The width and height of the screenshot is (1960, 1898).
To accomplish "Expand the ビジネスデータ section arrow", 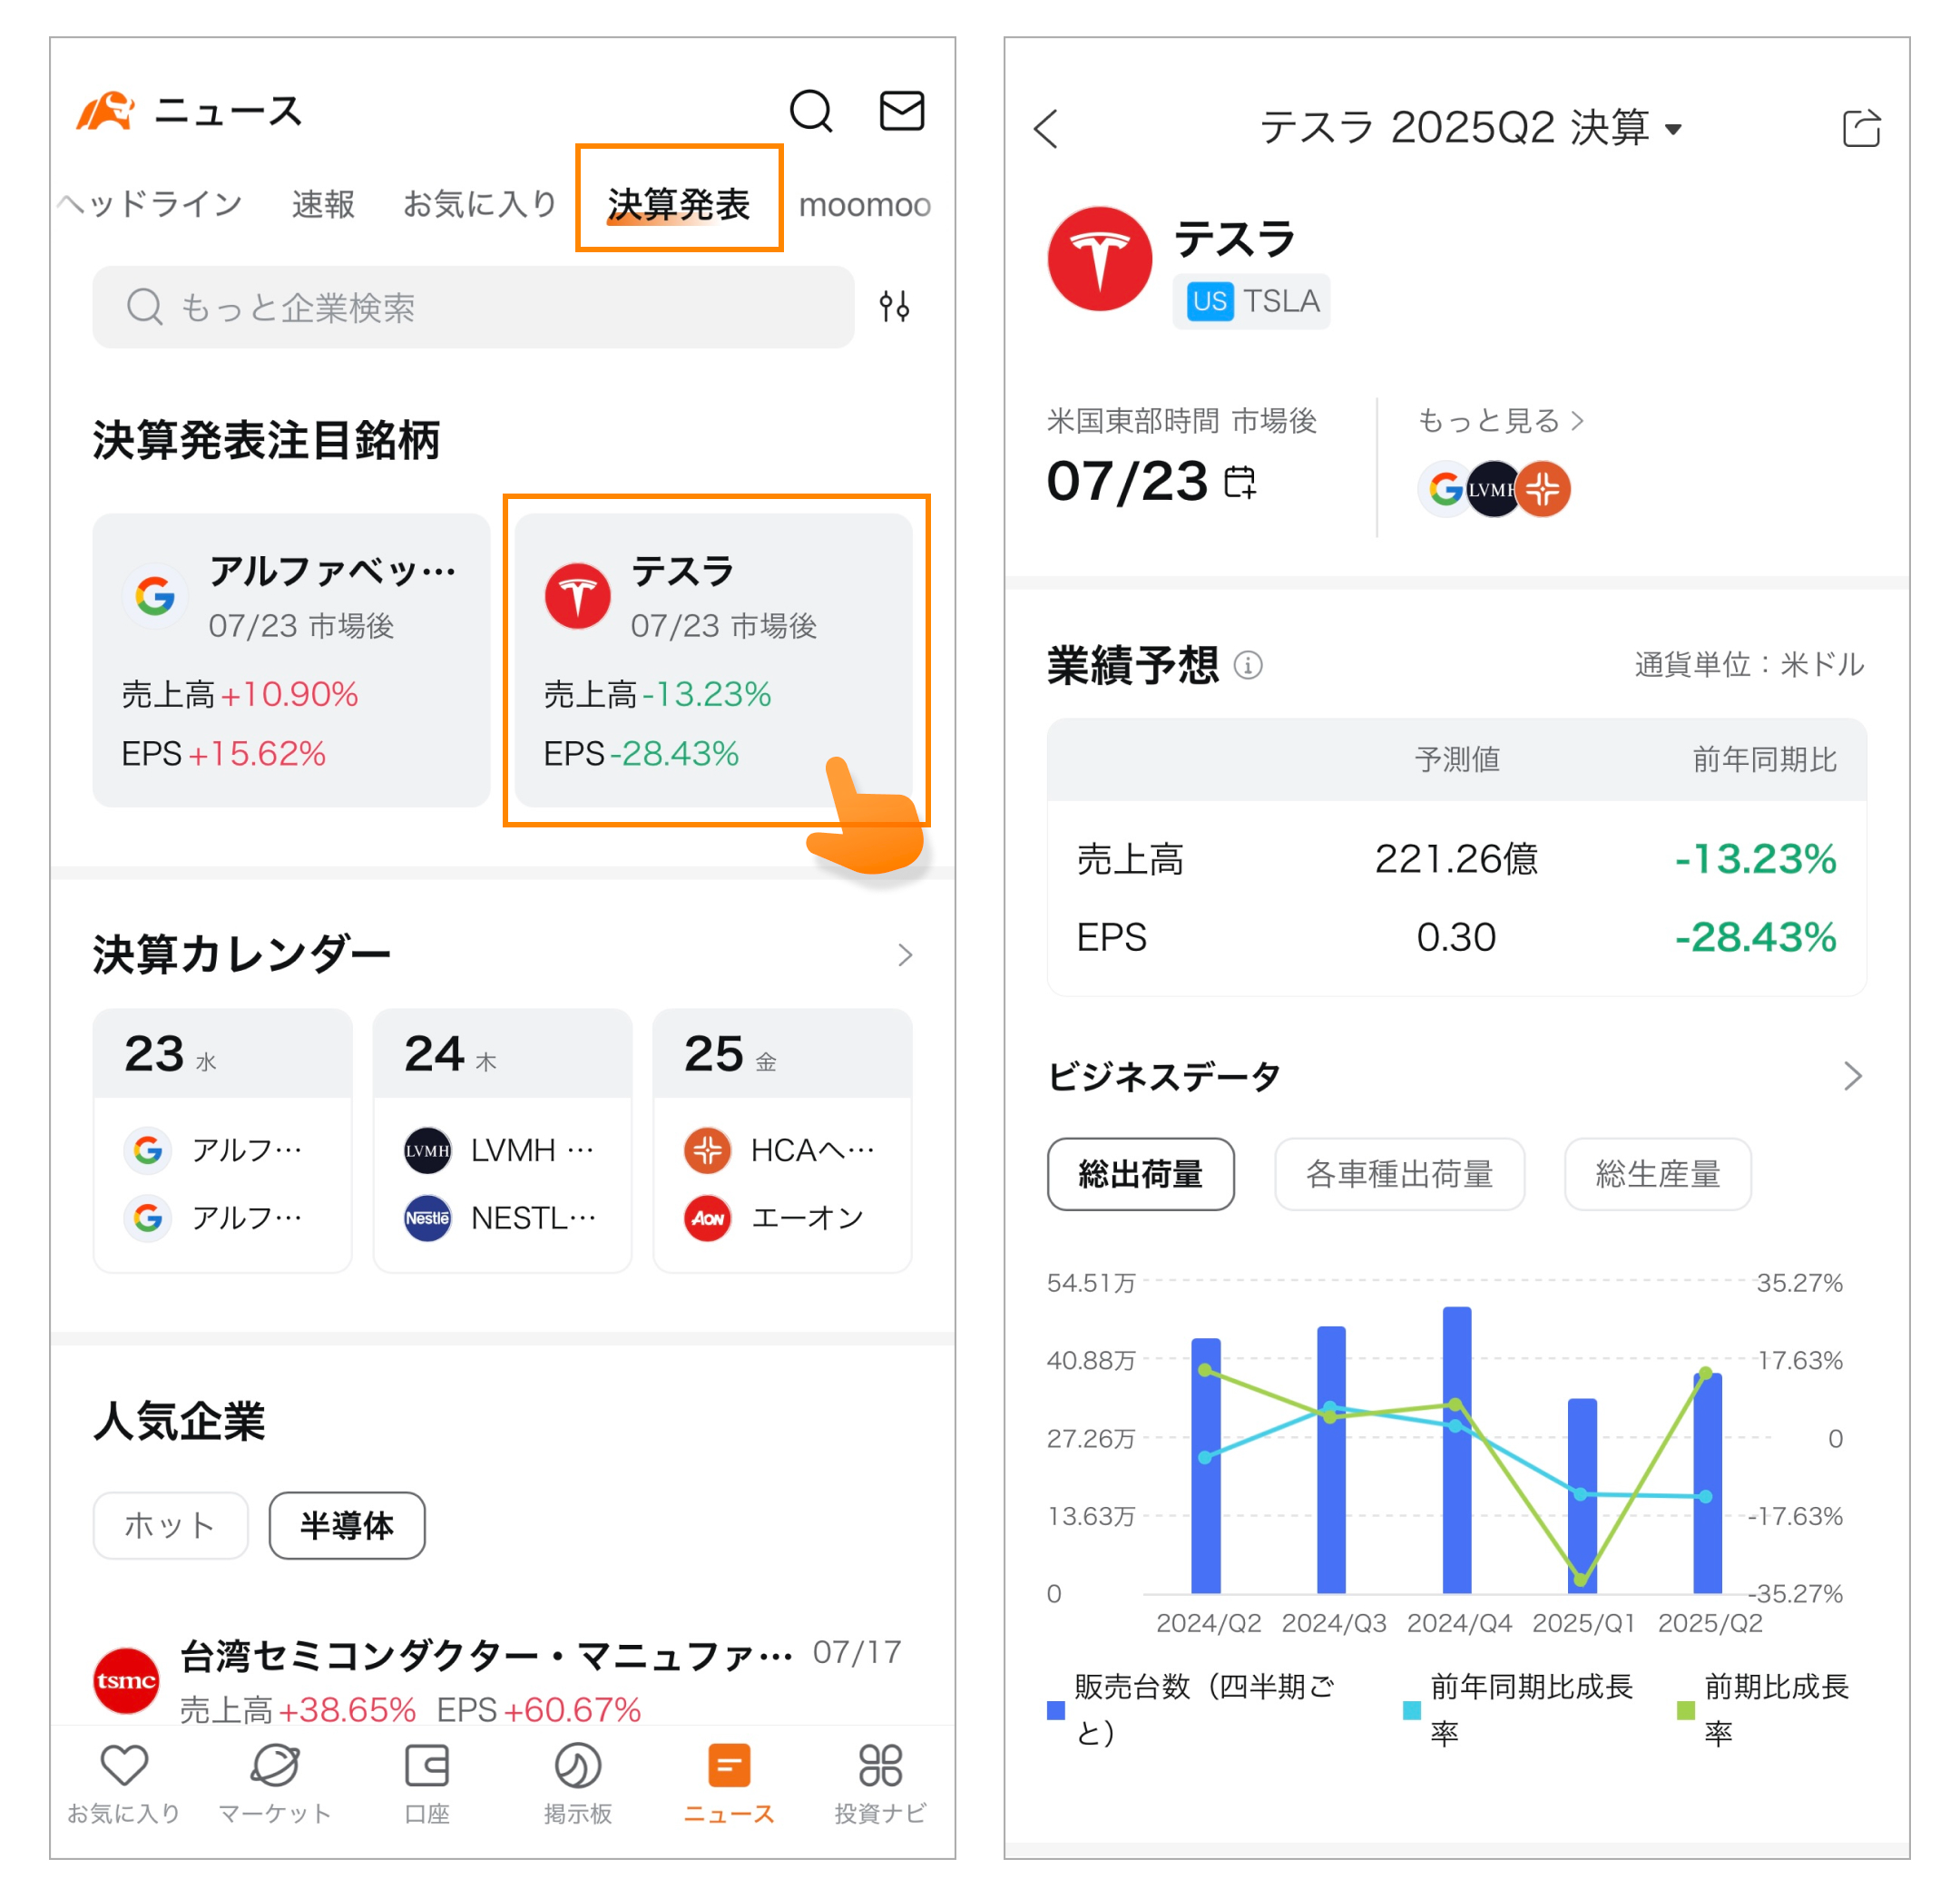I will (1852, 1076).
